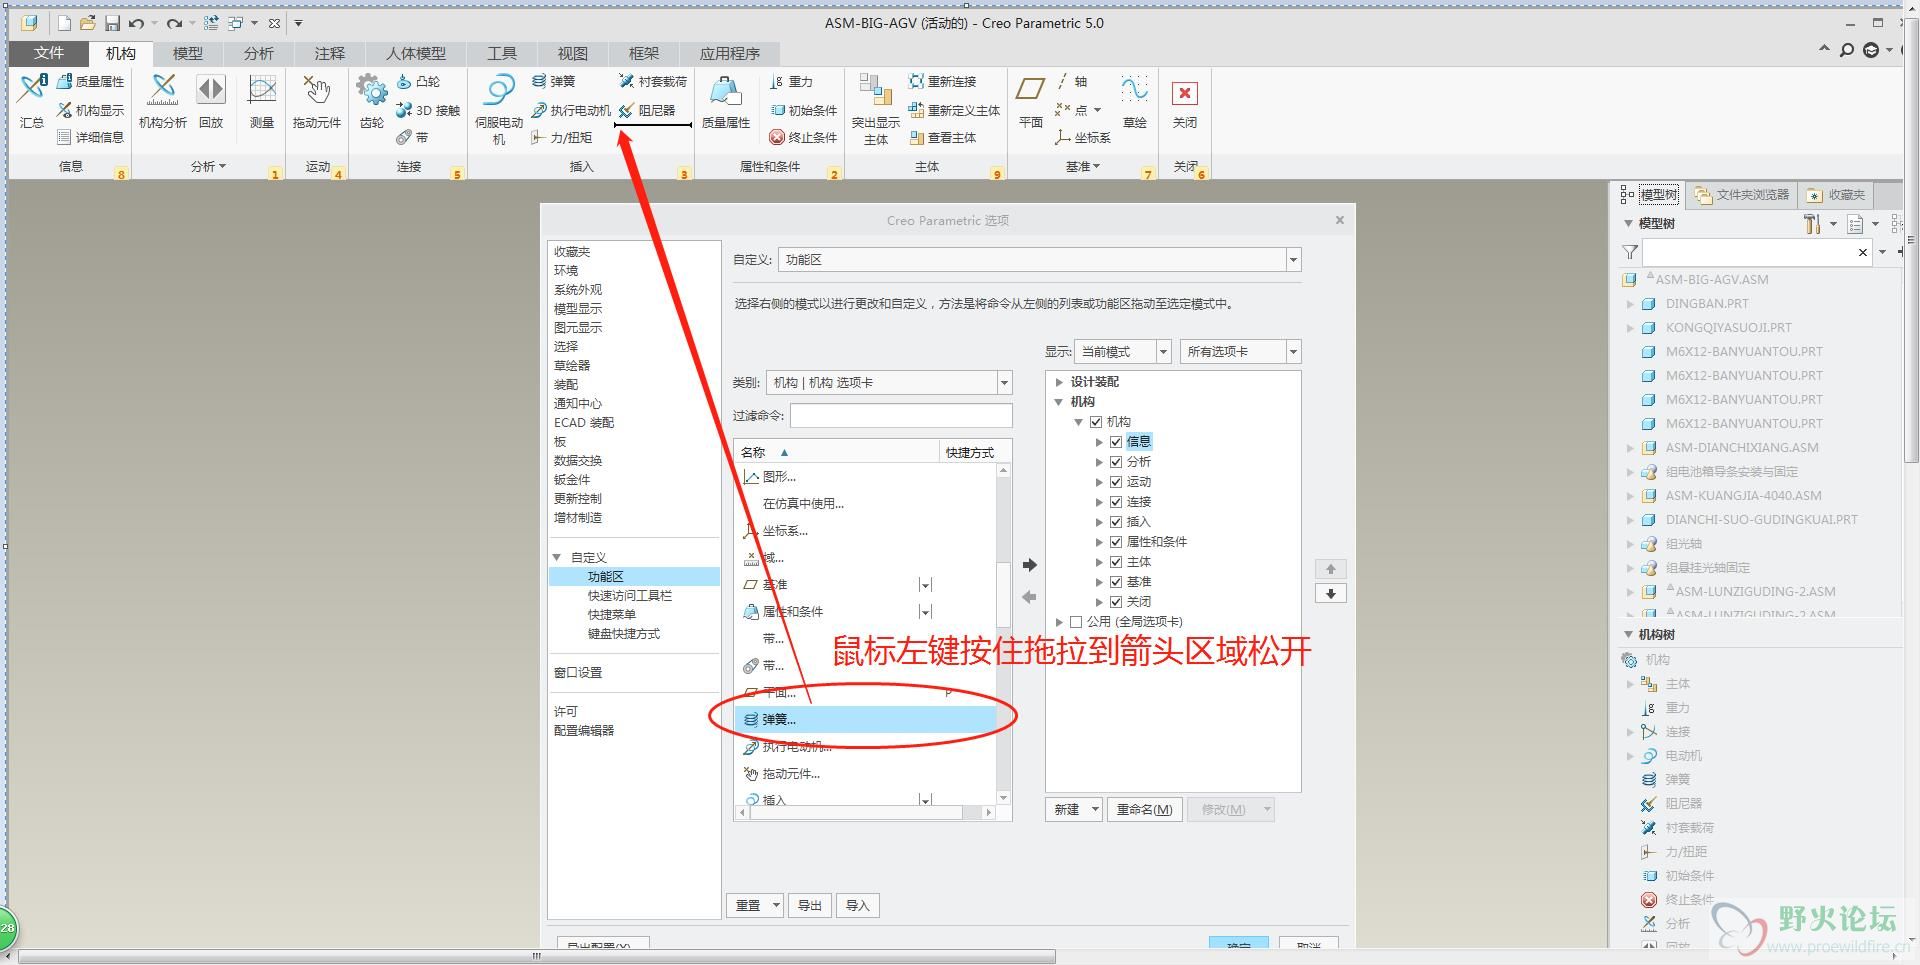Click the 3D 接触 tool
Viewport: 1920px width, 965px height.
coord(428,110)
